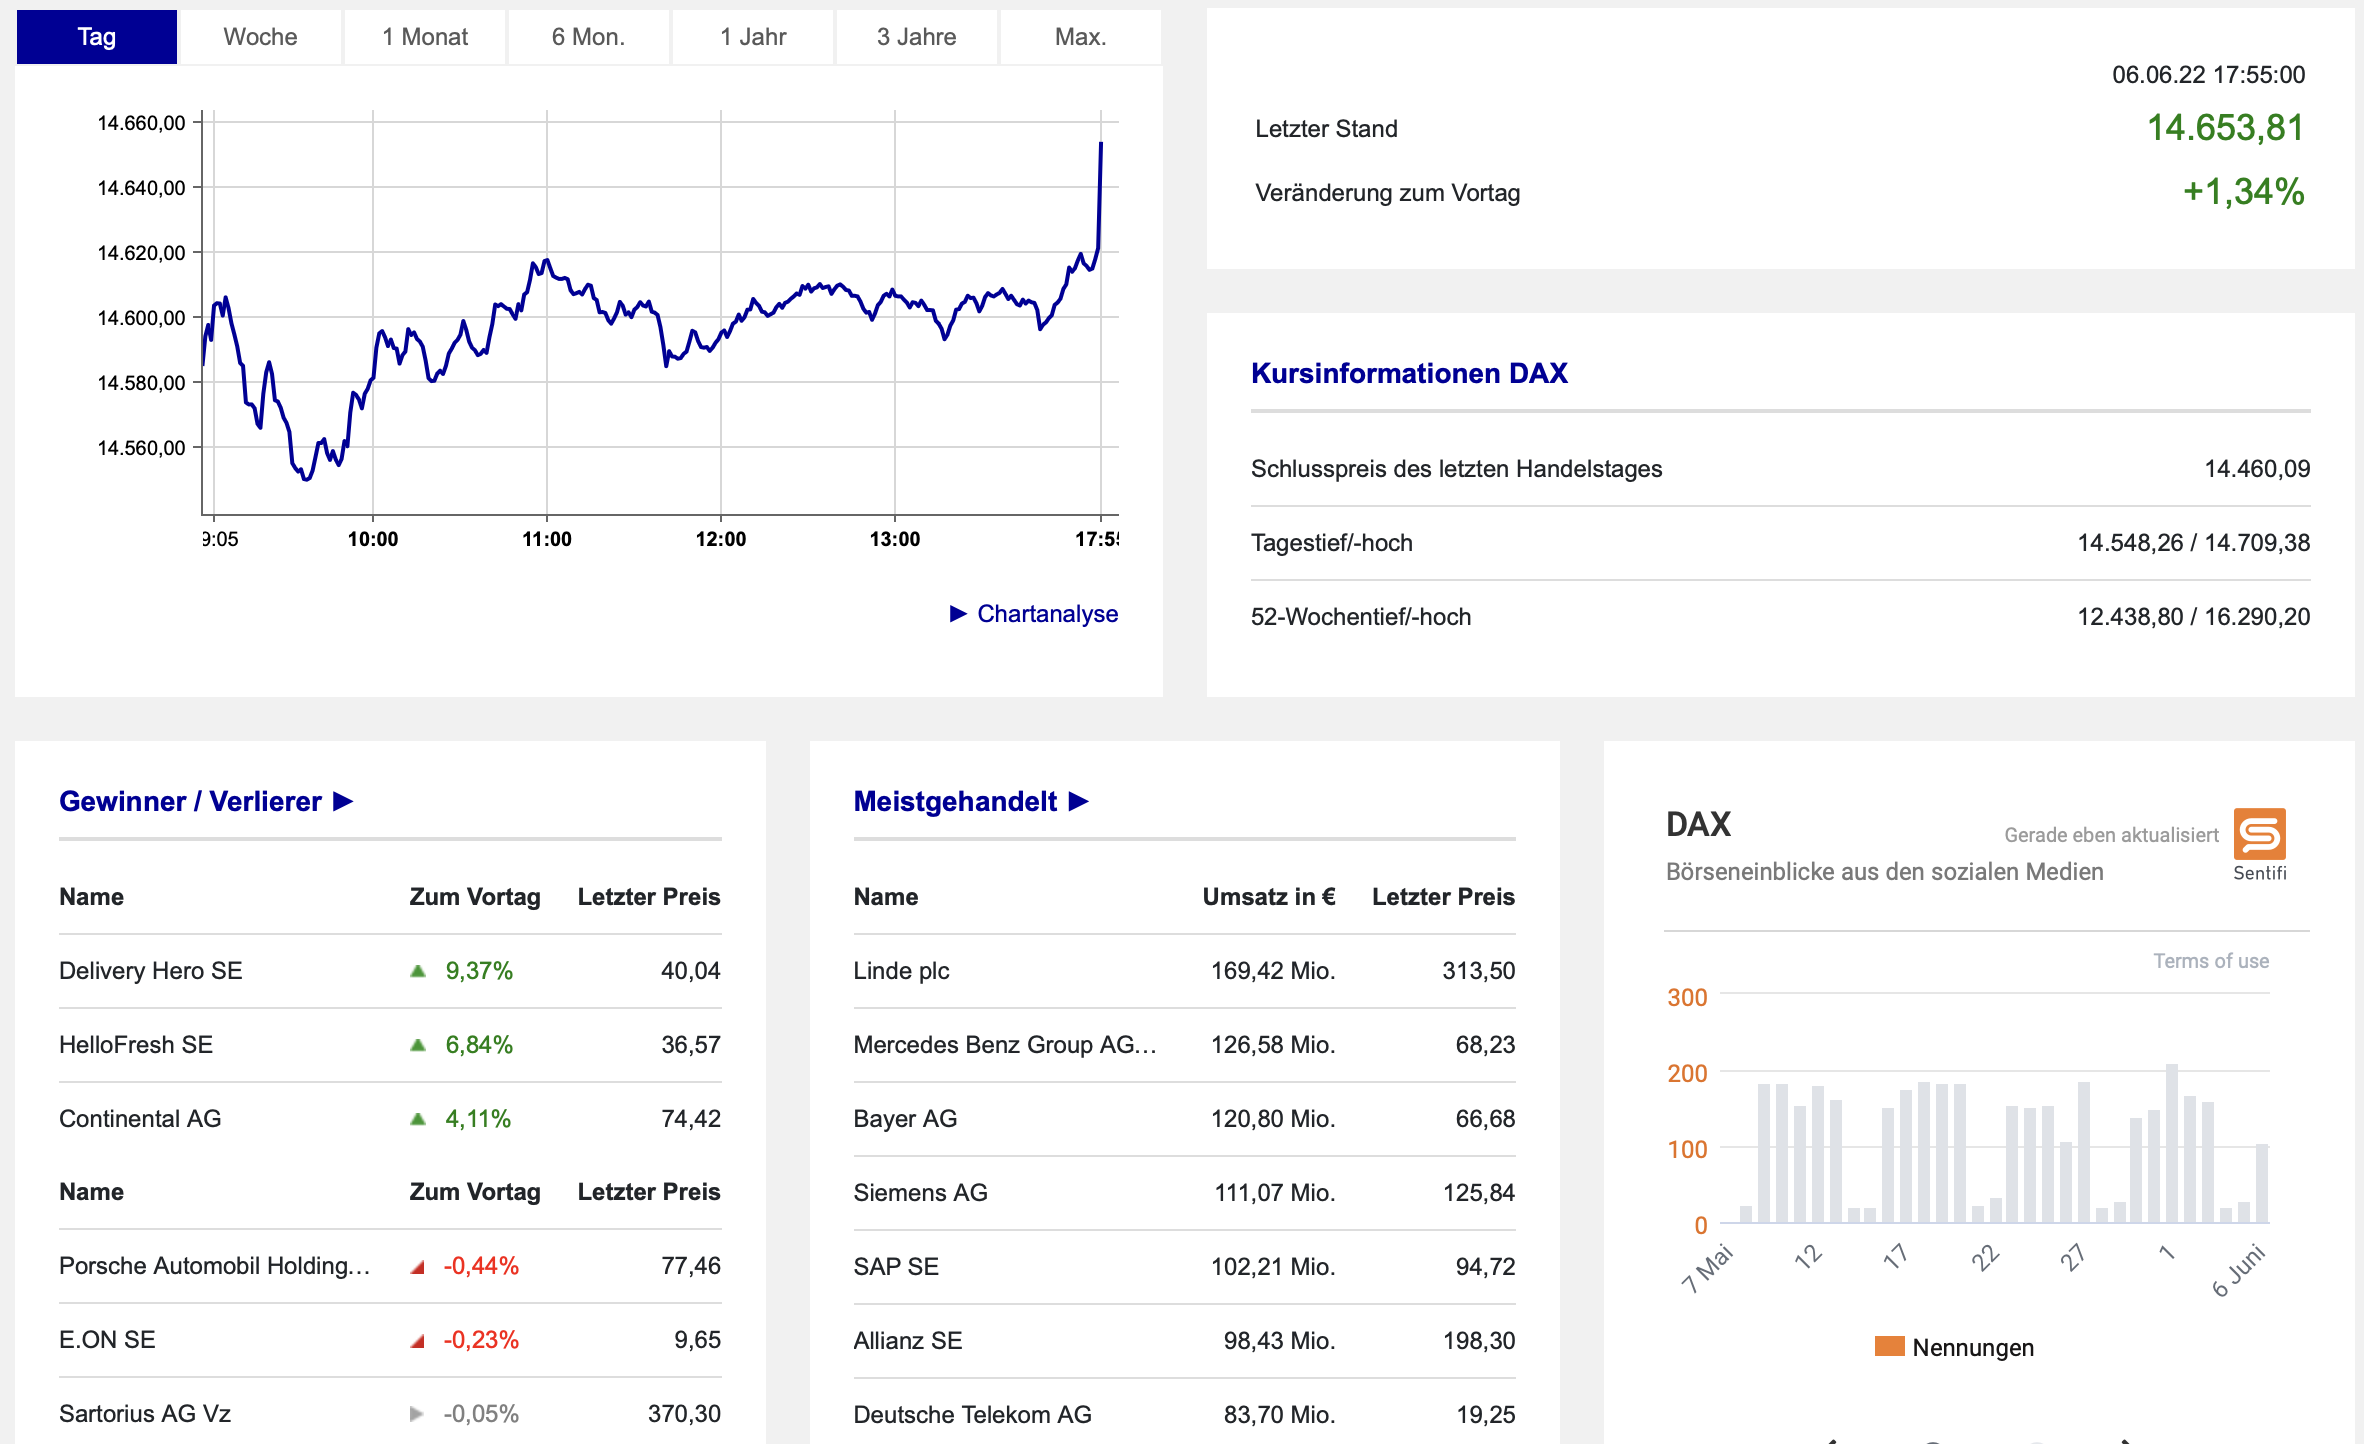This screenshot has width=2364, height=1444.
Task: Click the Schlusspreis value 14.460,09
Action: pos(2257,469)
